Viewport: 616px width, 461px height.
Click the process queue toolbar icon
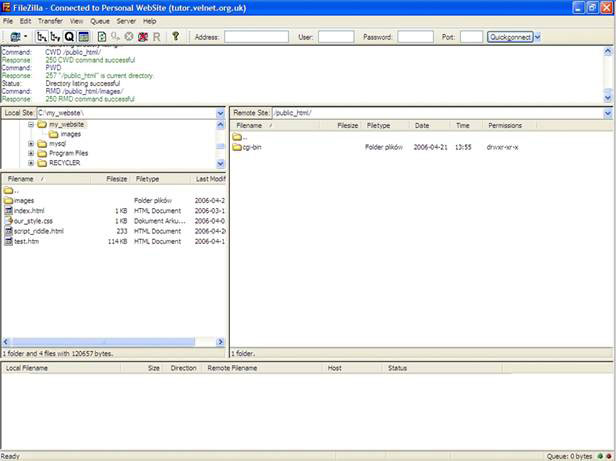[115, 37]
